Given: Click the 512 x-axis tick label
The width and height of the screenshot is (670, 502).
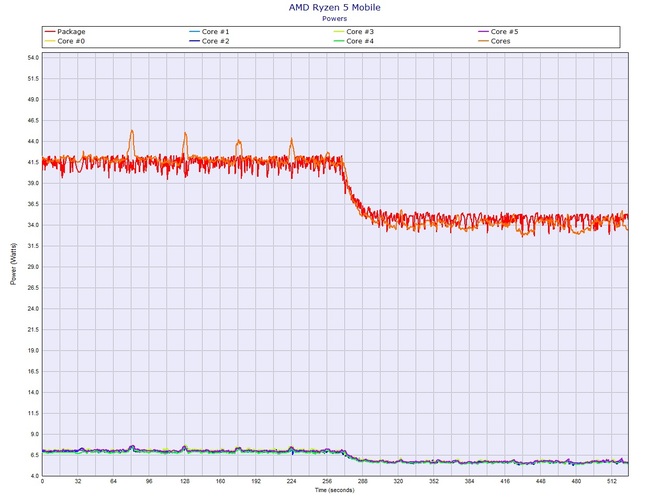Looking at the screenshot, I should 612,481.
